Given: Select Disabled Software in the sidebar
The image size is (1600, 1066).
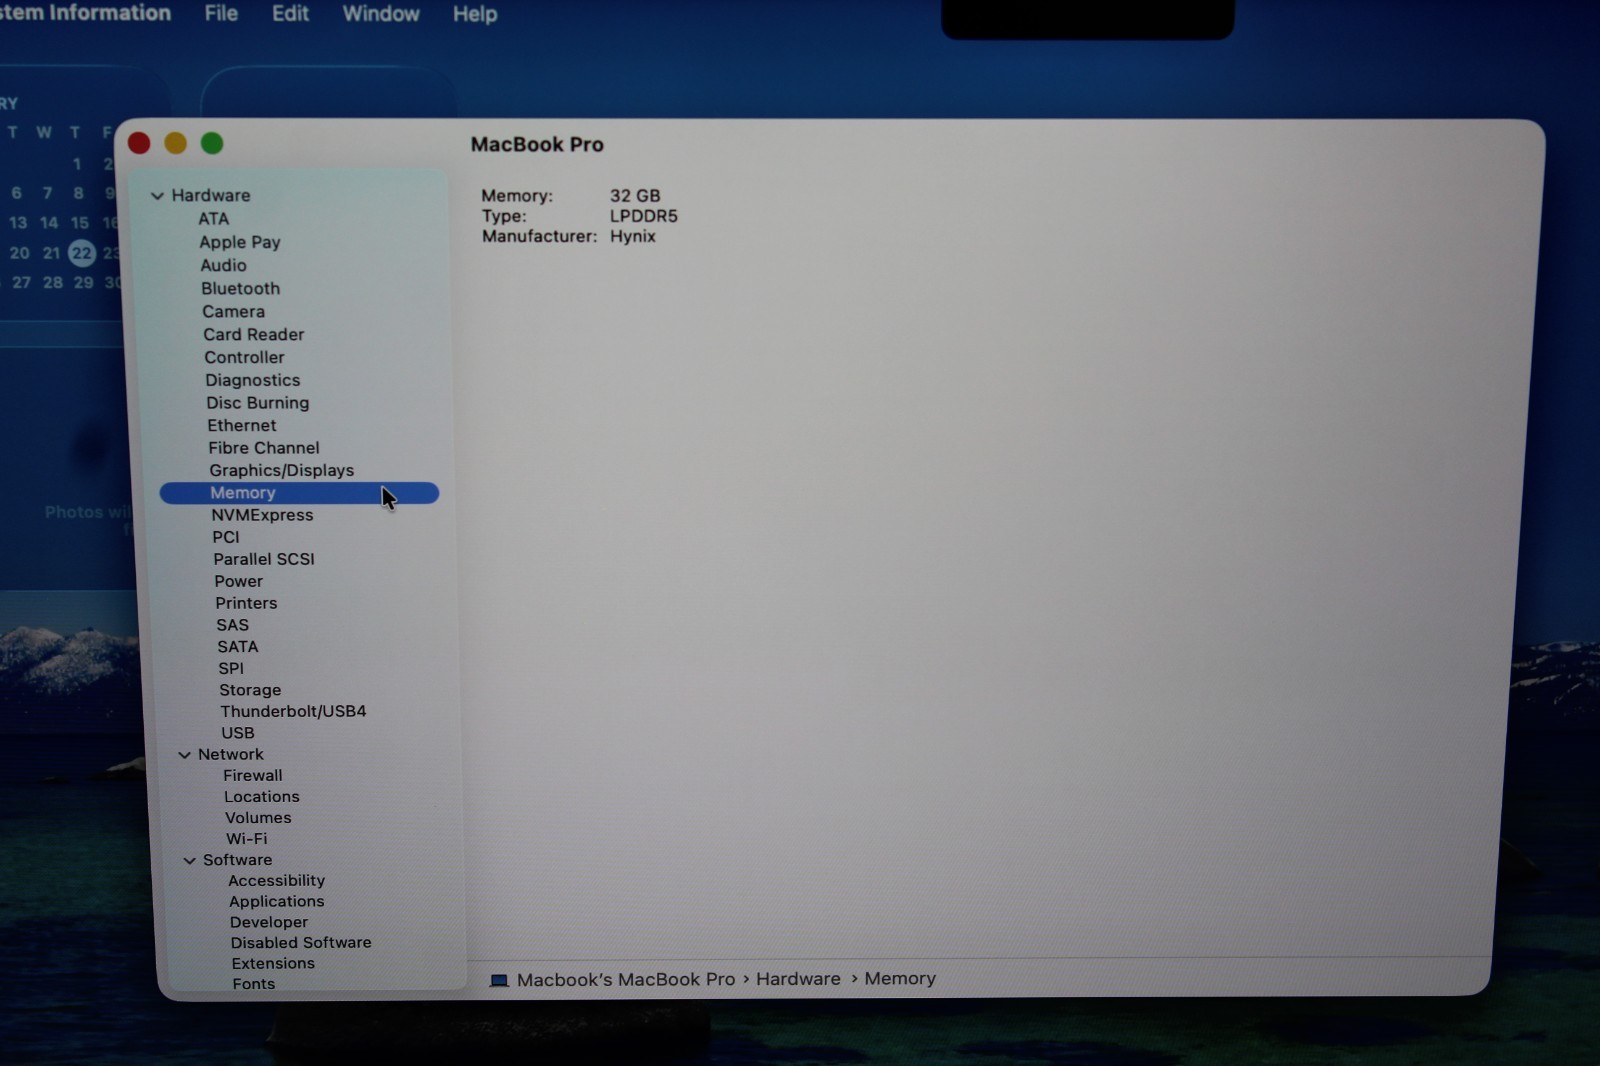Looking at the screenshot, I should pos(300,943).
